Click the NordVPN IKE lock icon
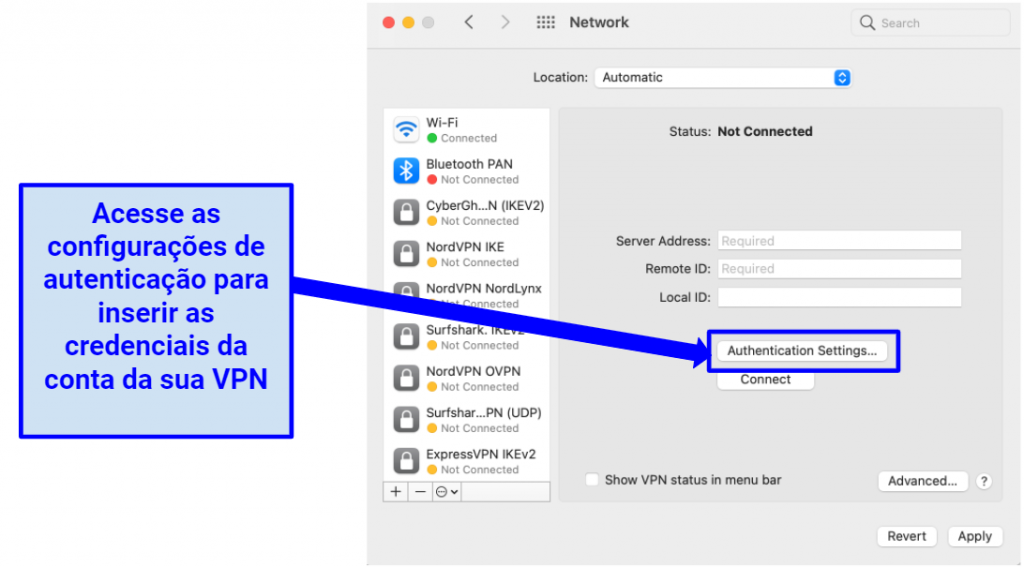This screenshot has width=1024, height=567. point(406,253)
